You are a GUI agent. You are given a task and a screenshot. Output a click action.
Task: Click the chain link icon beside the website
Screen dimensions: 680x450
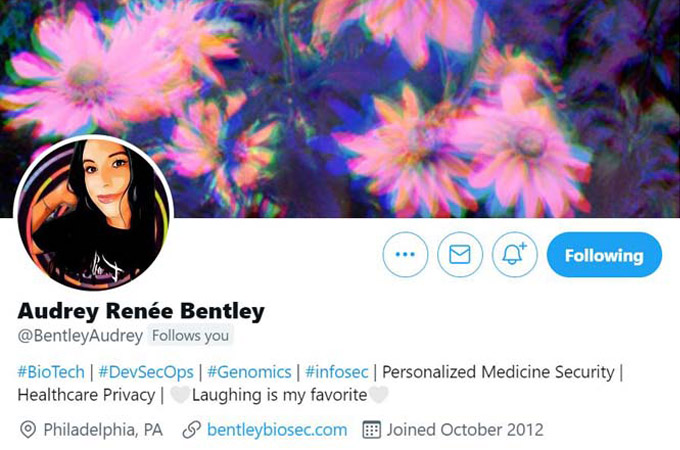[x=191, y=430]
